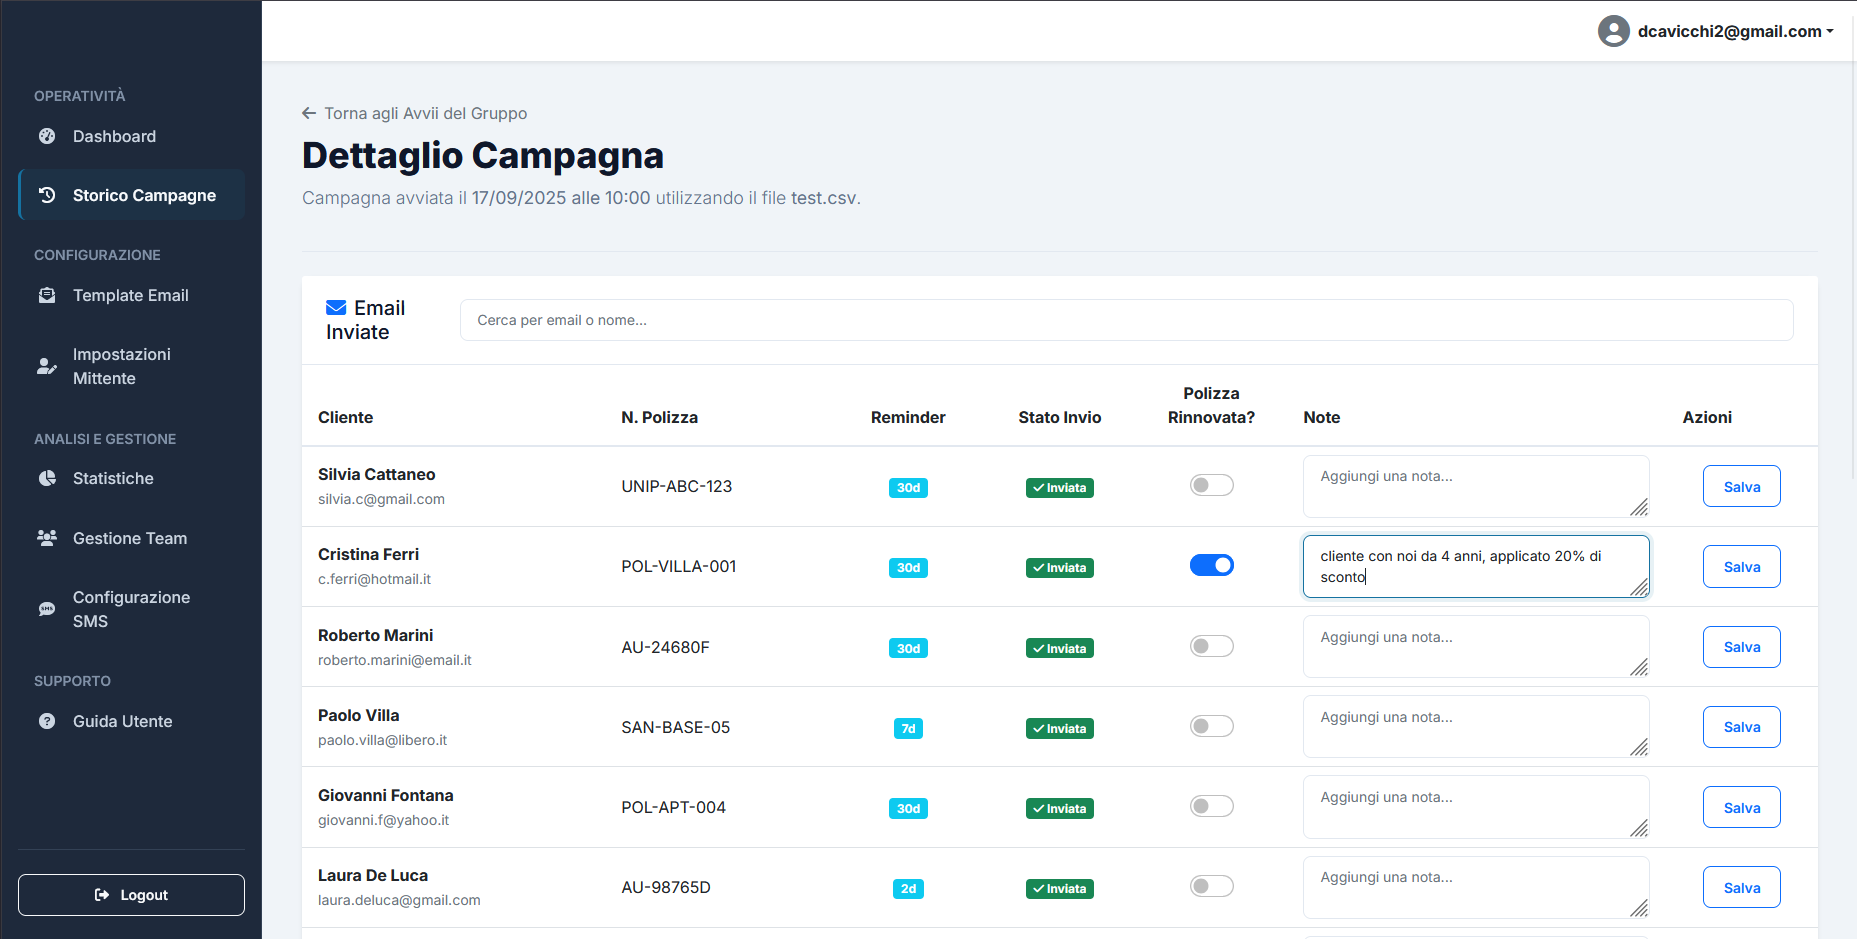This screenshot has width=1857, height=939.
Task: Open the dcavicchi2@gmail.com account dropdown
Action: point(1716,31)
